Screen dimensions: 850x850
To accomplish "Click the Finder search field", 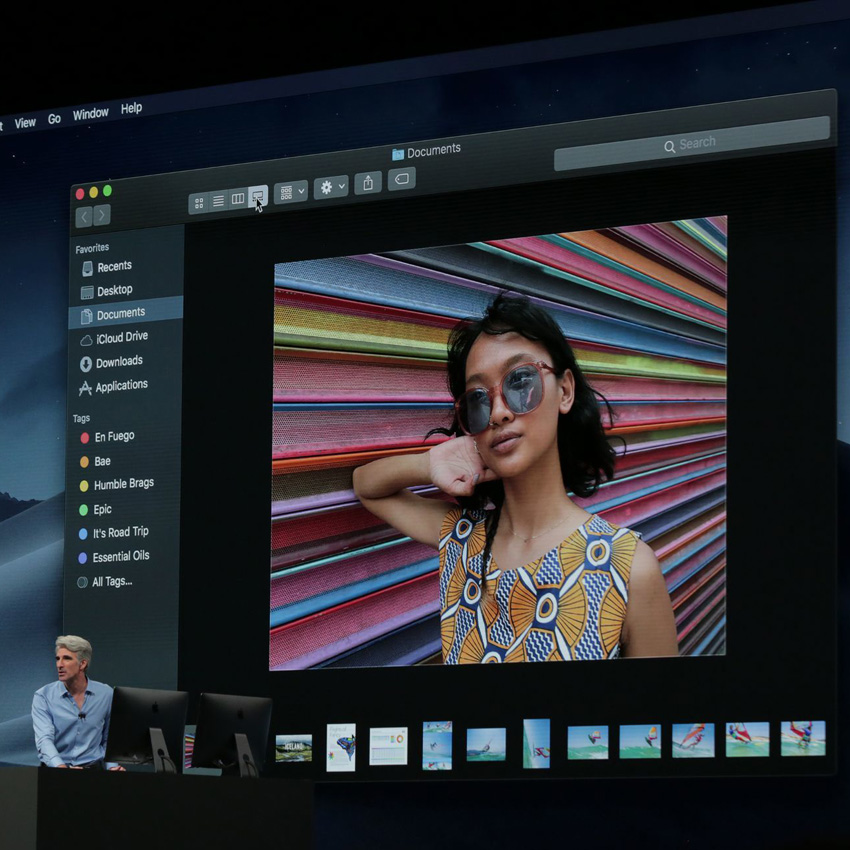I will (691, 144).
